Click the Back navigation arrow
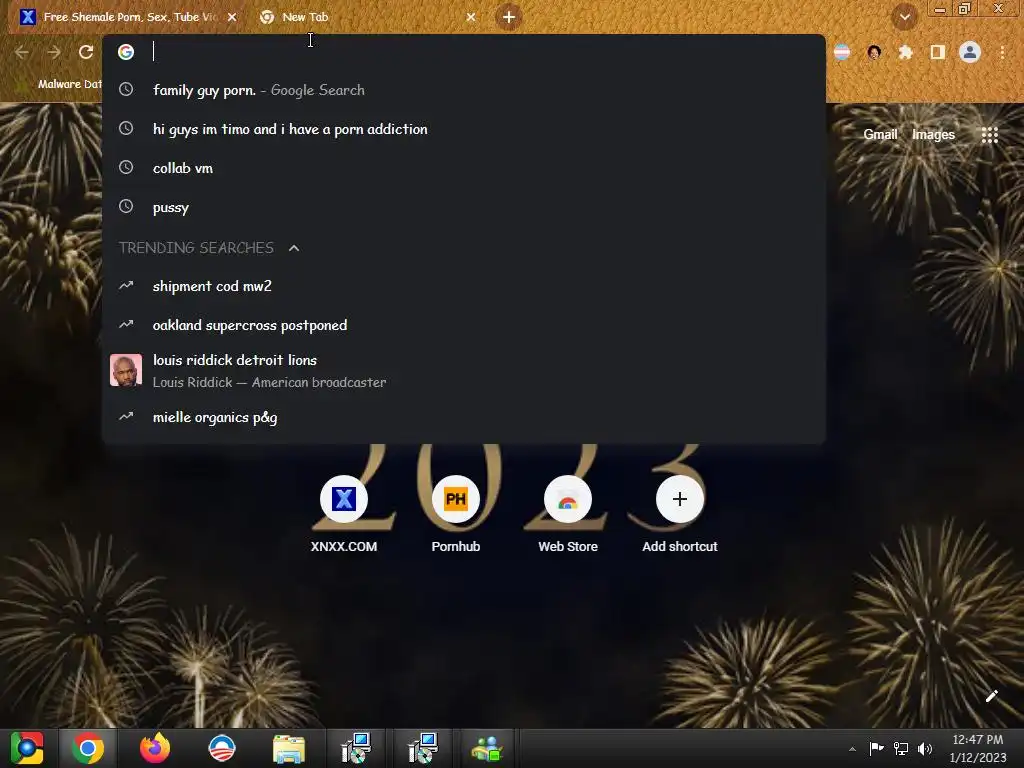1024x768 pixels. point(22,52)
